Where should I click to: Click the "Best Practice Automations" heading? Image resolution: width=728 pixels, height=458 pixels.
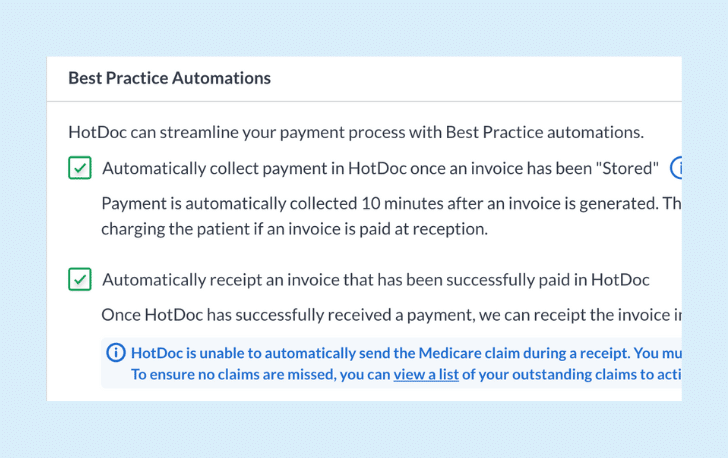[x=169, y=78]
